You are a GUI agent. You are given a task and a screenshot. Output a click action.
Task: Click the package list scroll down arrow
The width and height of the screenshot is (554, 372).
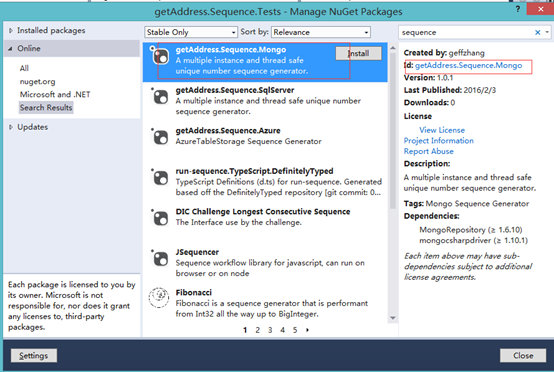(393, 318)
